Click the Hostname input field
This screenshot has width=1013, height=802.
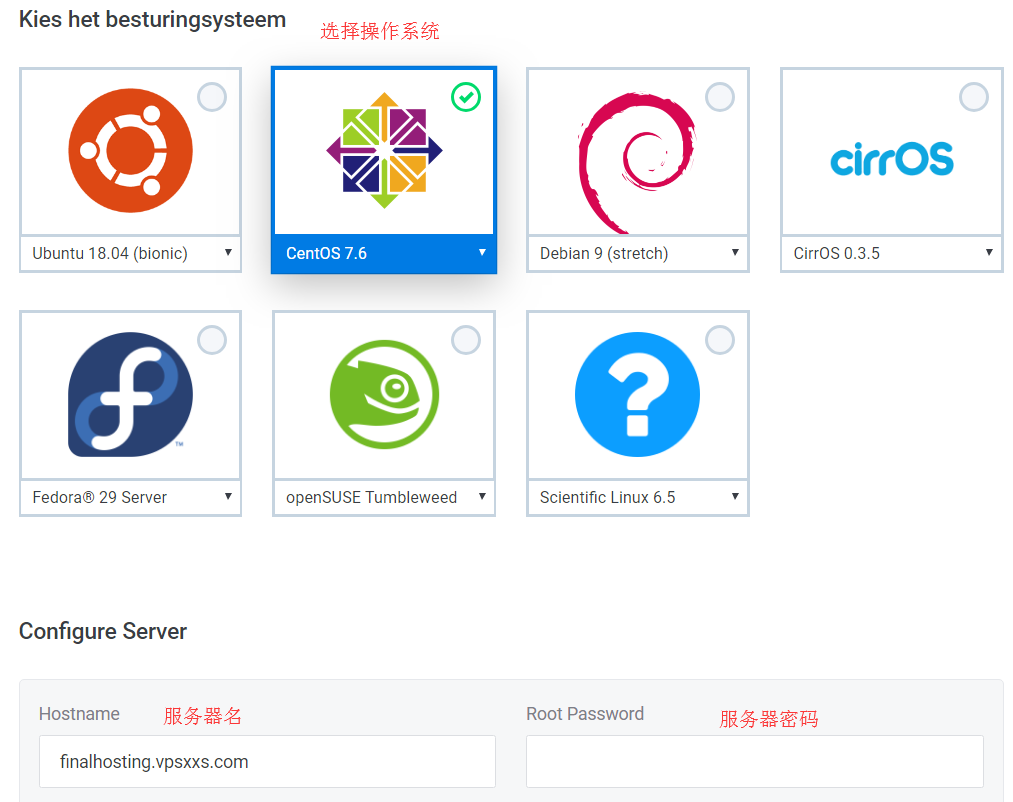267,761
